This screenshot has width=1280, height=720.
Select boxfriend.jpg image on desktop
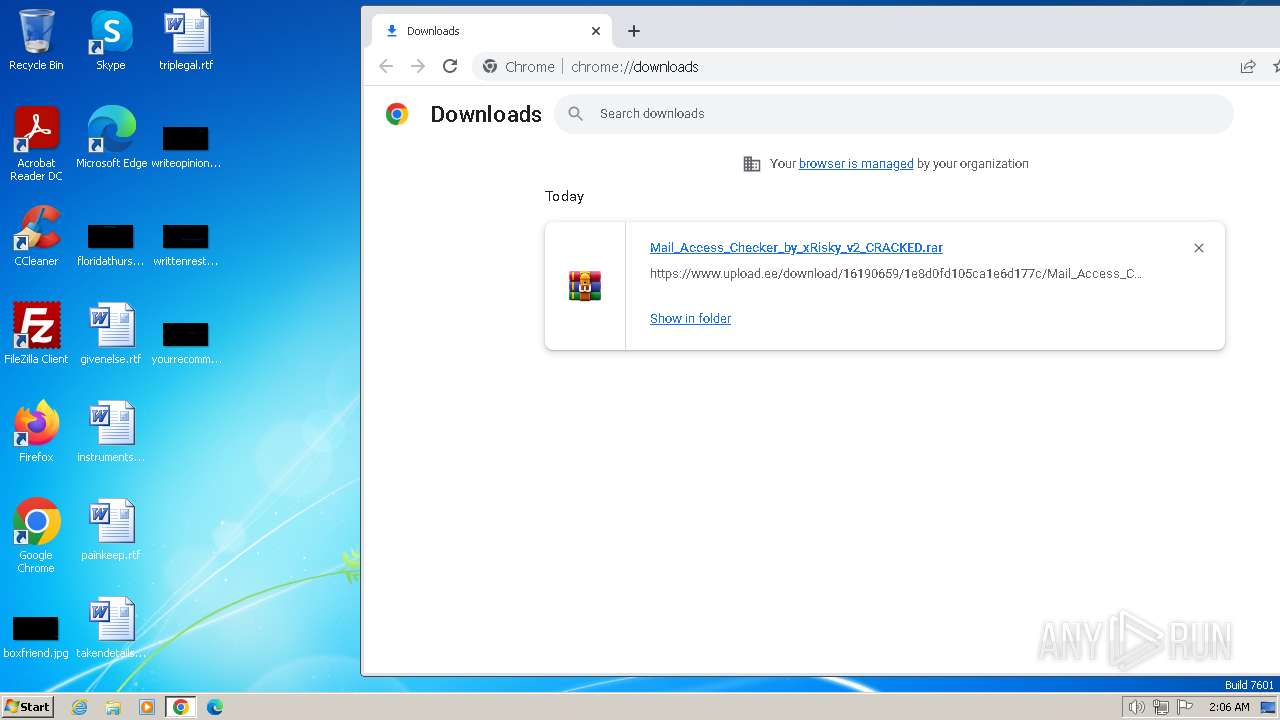click(36, 635)
